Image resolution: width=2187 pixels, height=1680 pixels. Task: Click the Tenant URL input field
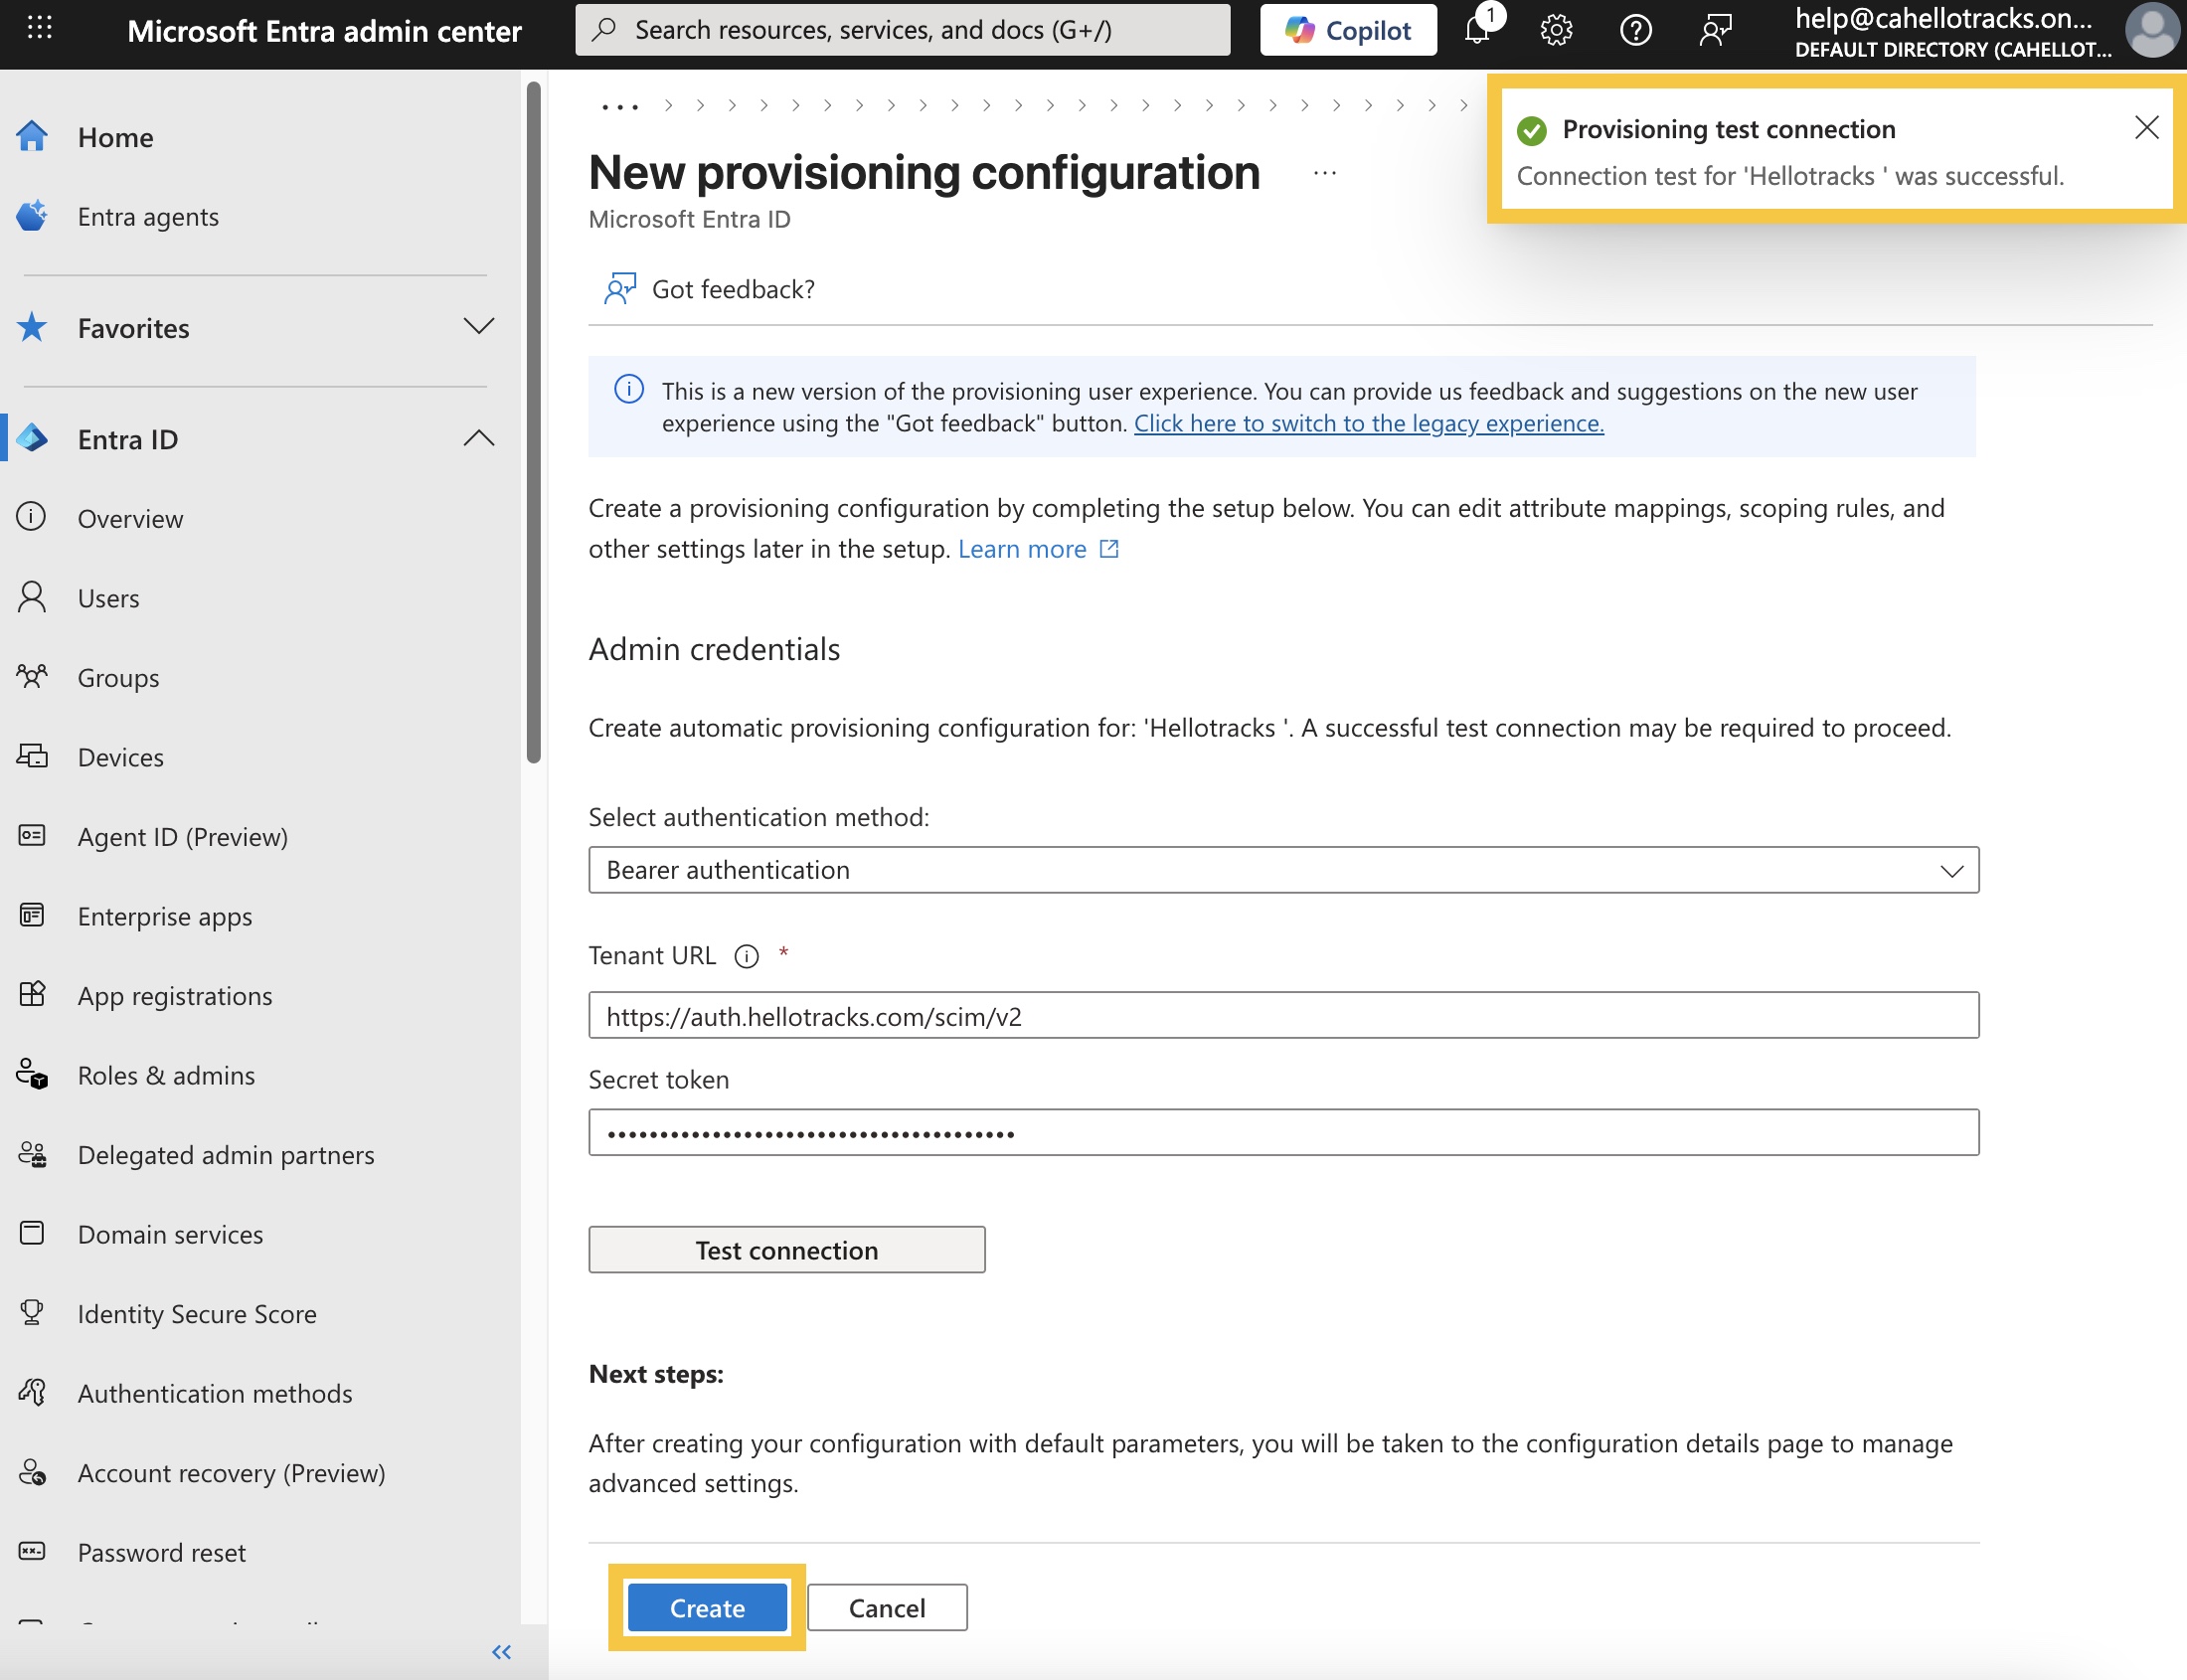[x=1283, y=1016]
